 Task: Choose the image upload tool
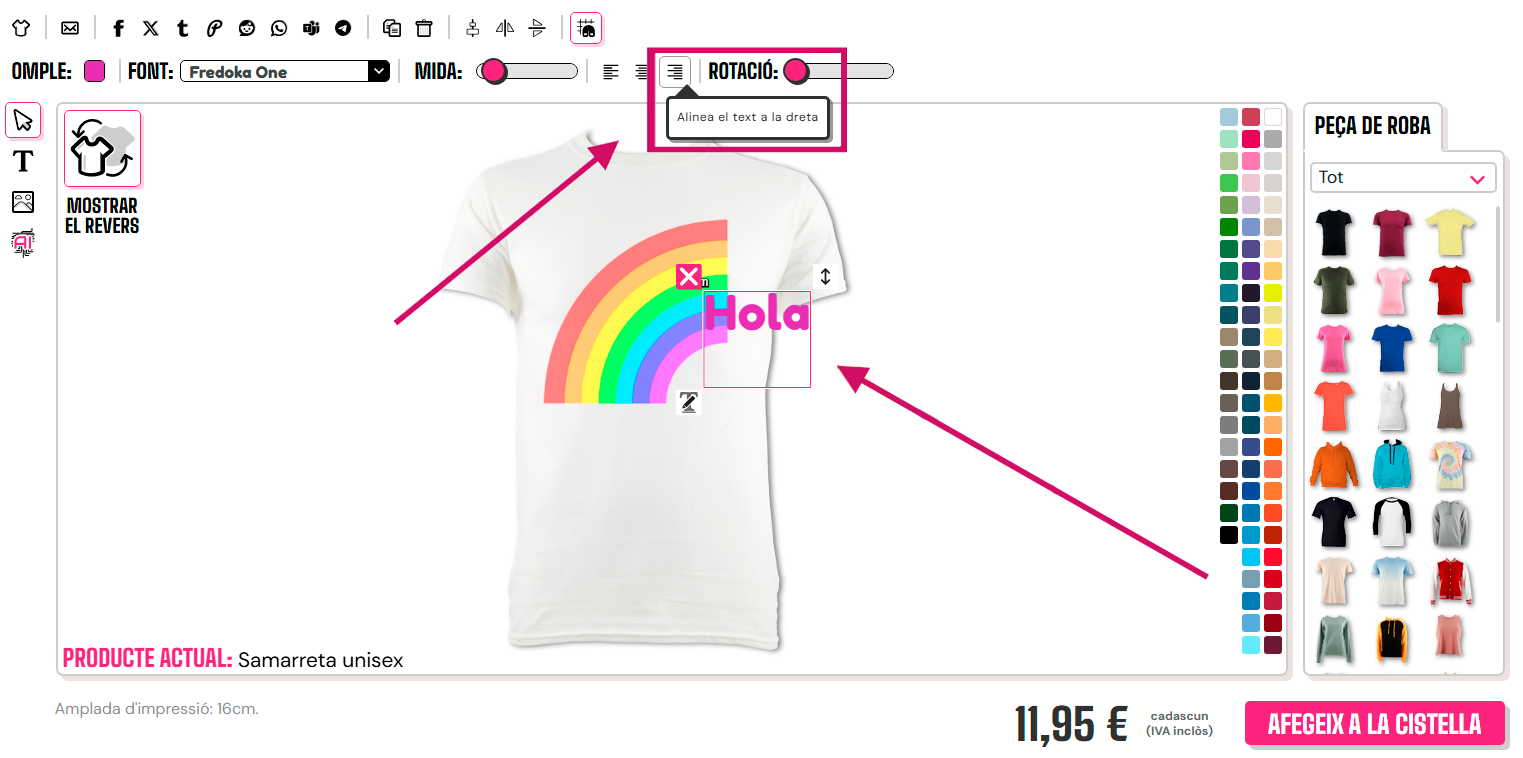23,202
